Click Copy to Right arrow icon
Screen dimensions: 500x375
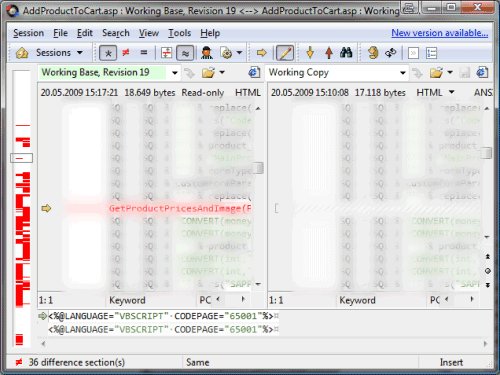tap(262, 53)
